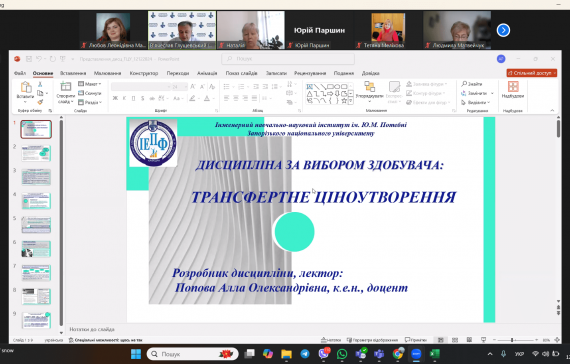
Task: Open the Вставлення (Insert) ribbon tab
Action: (73, 73)
